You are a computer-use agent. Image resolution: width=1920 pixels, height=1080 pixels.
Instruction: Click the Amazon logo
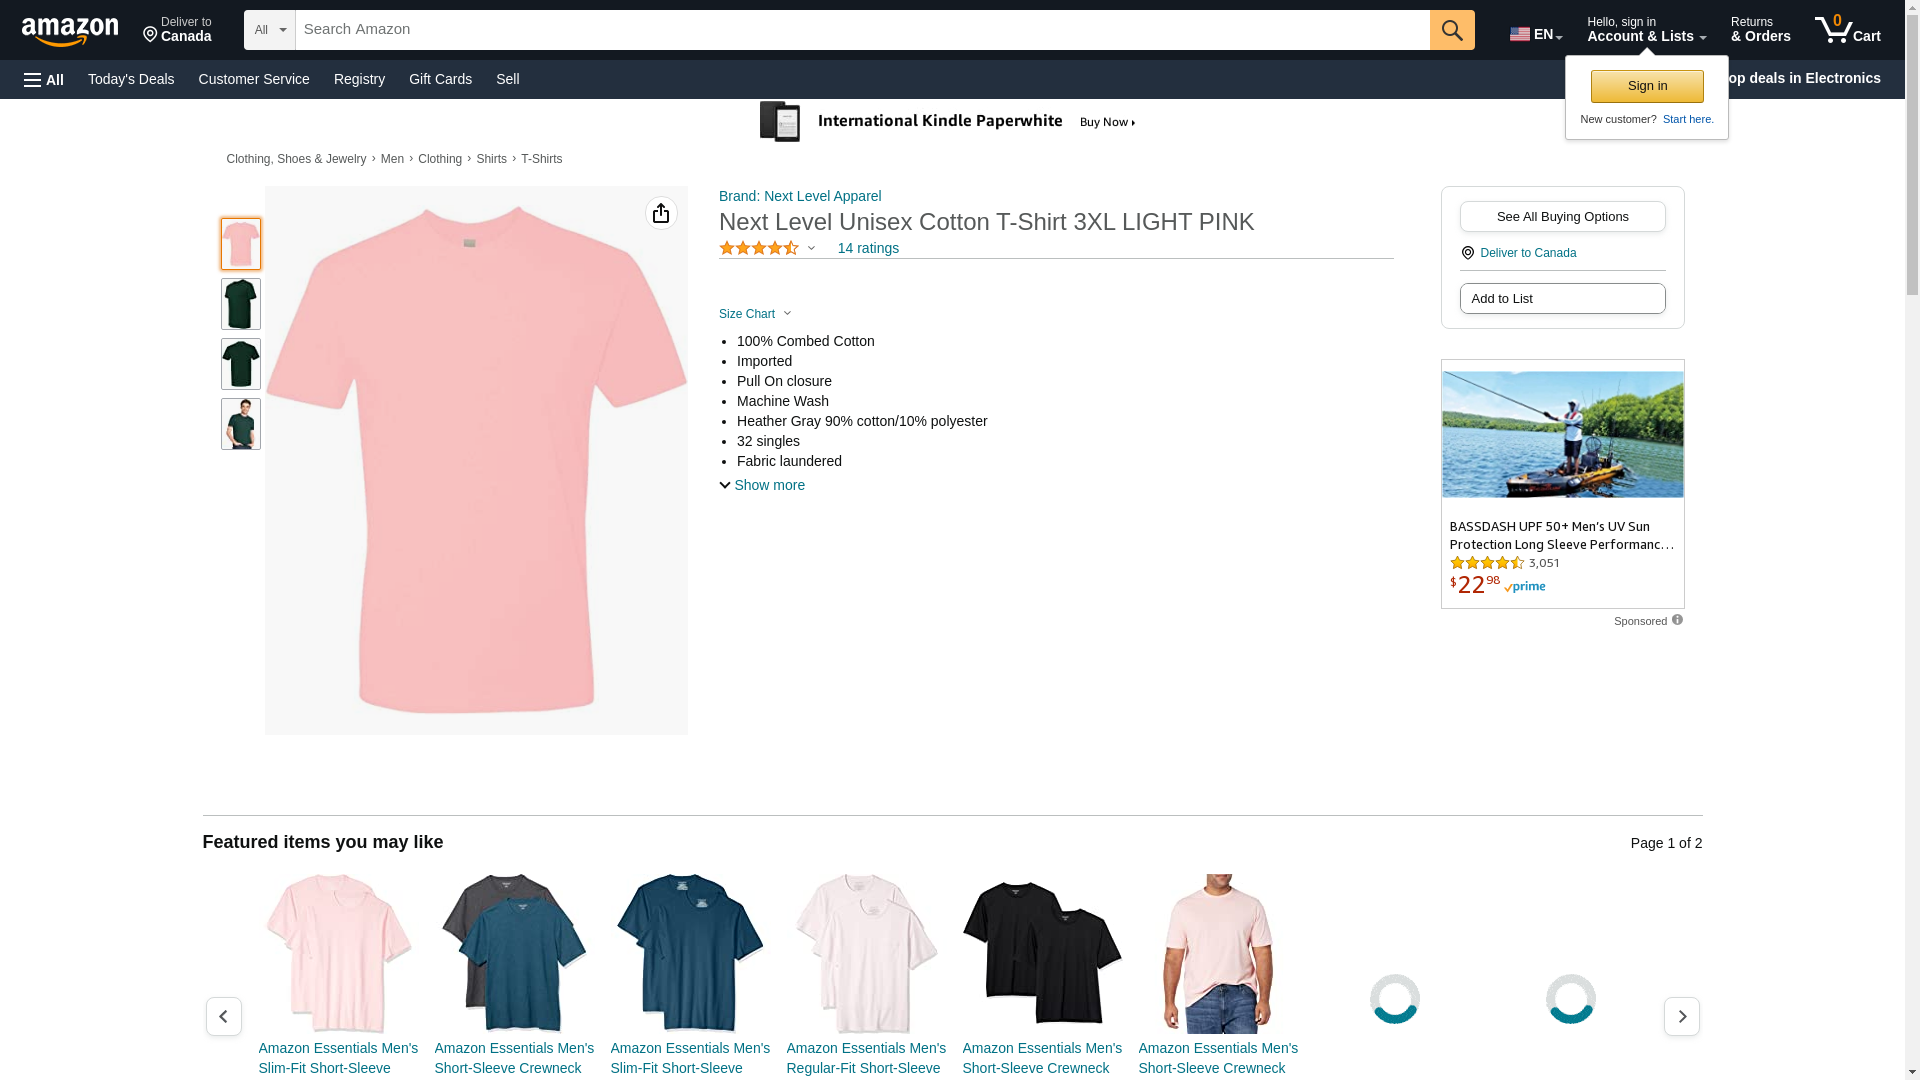click(x=70, y=31)
